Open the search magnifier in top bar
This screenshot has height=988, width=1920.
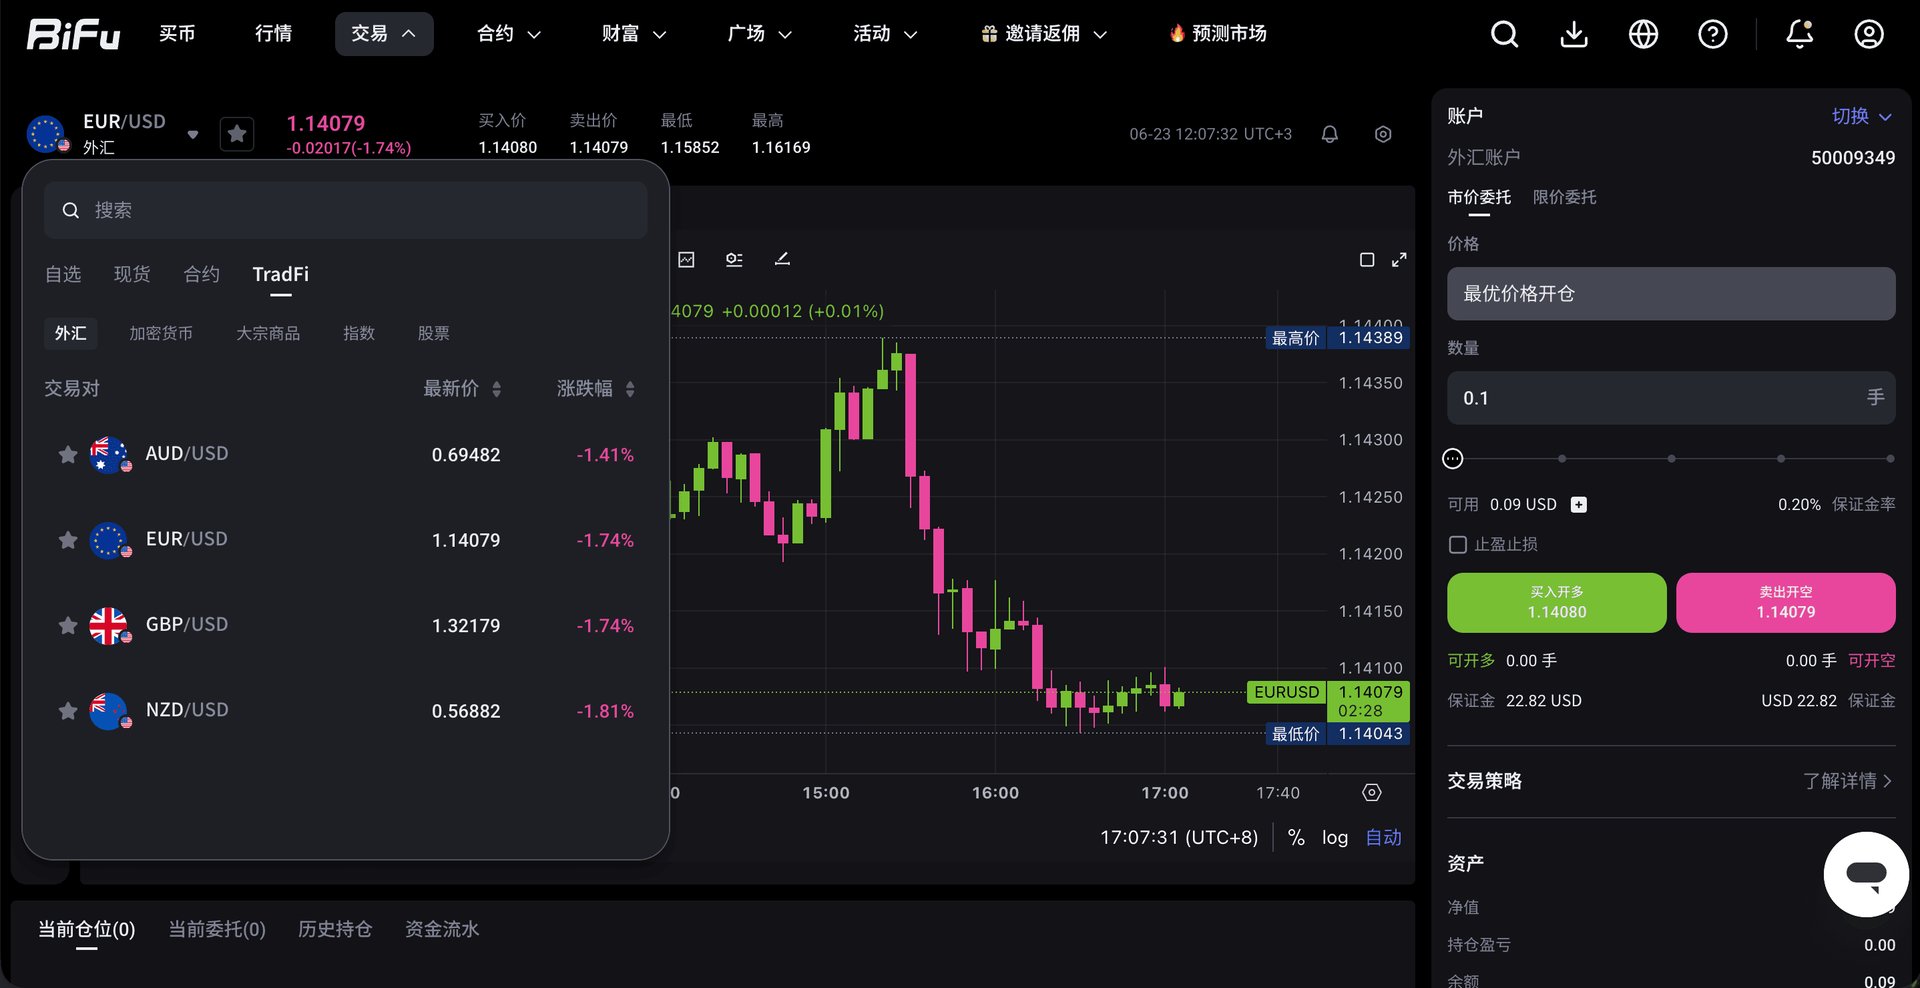(x=1504, y=34)
